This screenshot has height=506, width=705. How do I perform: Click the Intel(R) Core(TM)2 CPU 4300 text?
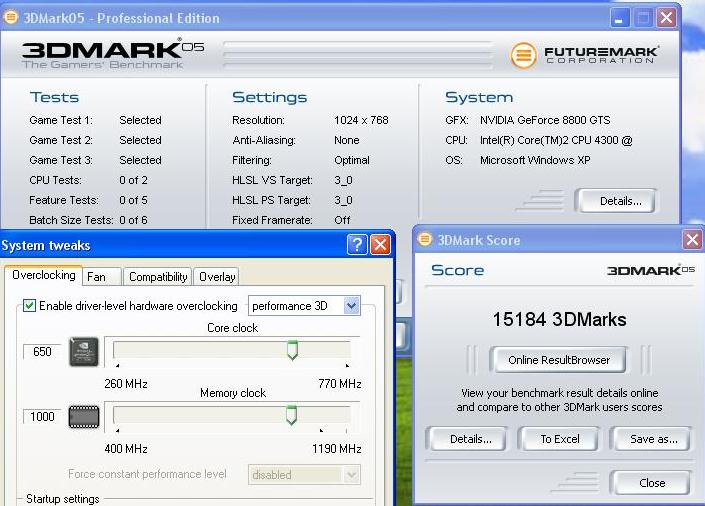[x=556, y=140]
